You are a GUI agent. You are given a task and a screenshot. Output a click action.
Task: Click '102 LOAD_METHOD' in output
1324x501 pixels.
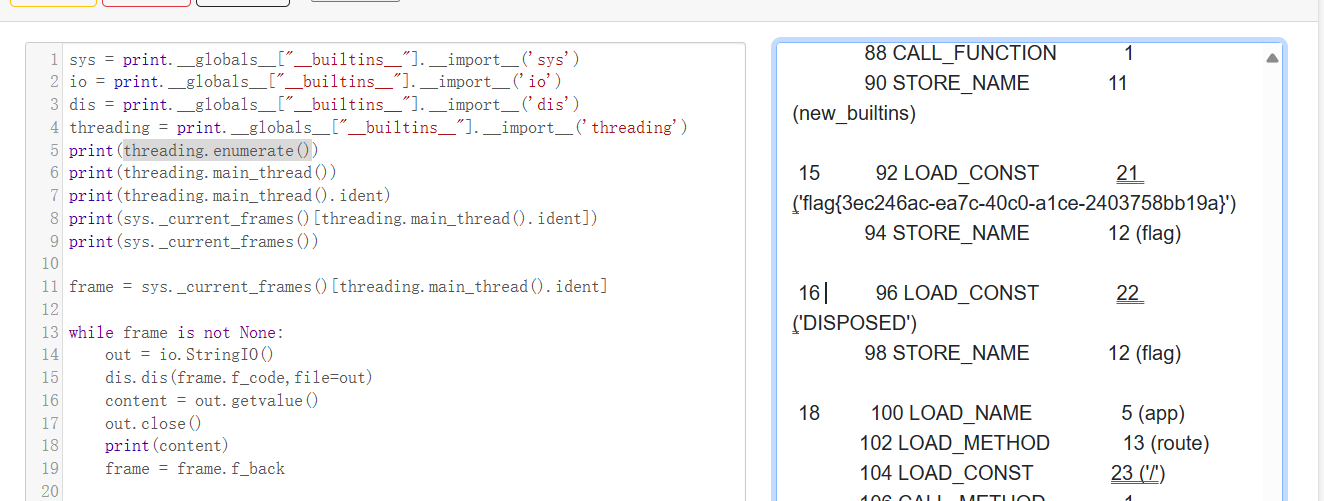(x=955, y=443)
